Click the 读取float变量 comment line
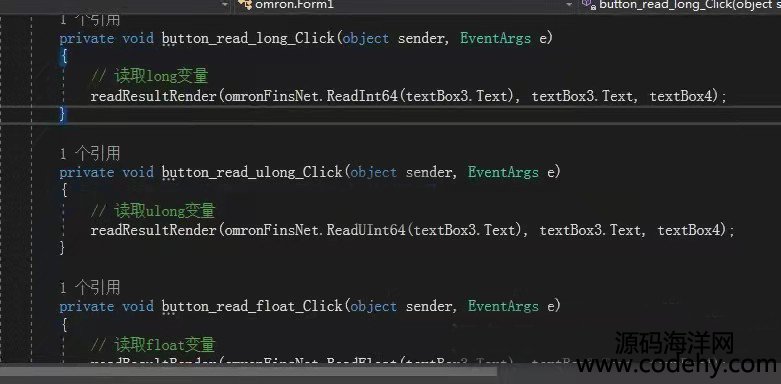Screen dimensions: 781x384 click(153, 344)
